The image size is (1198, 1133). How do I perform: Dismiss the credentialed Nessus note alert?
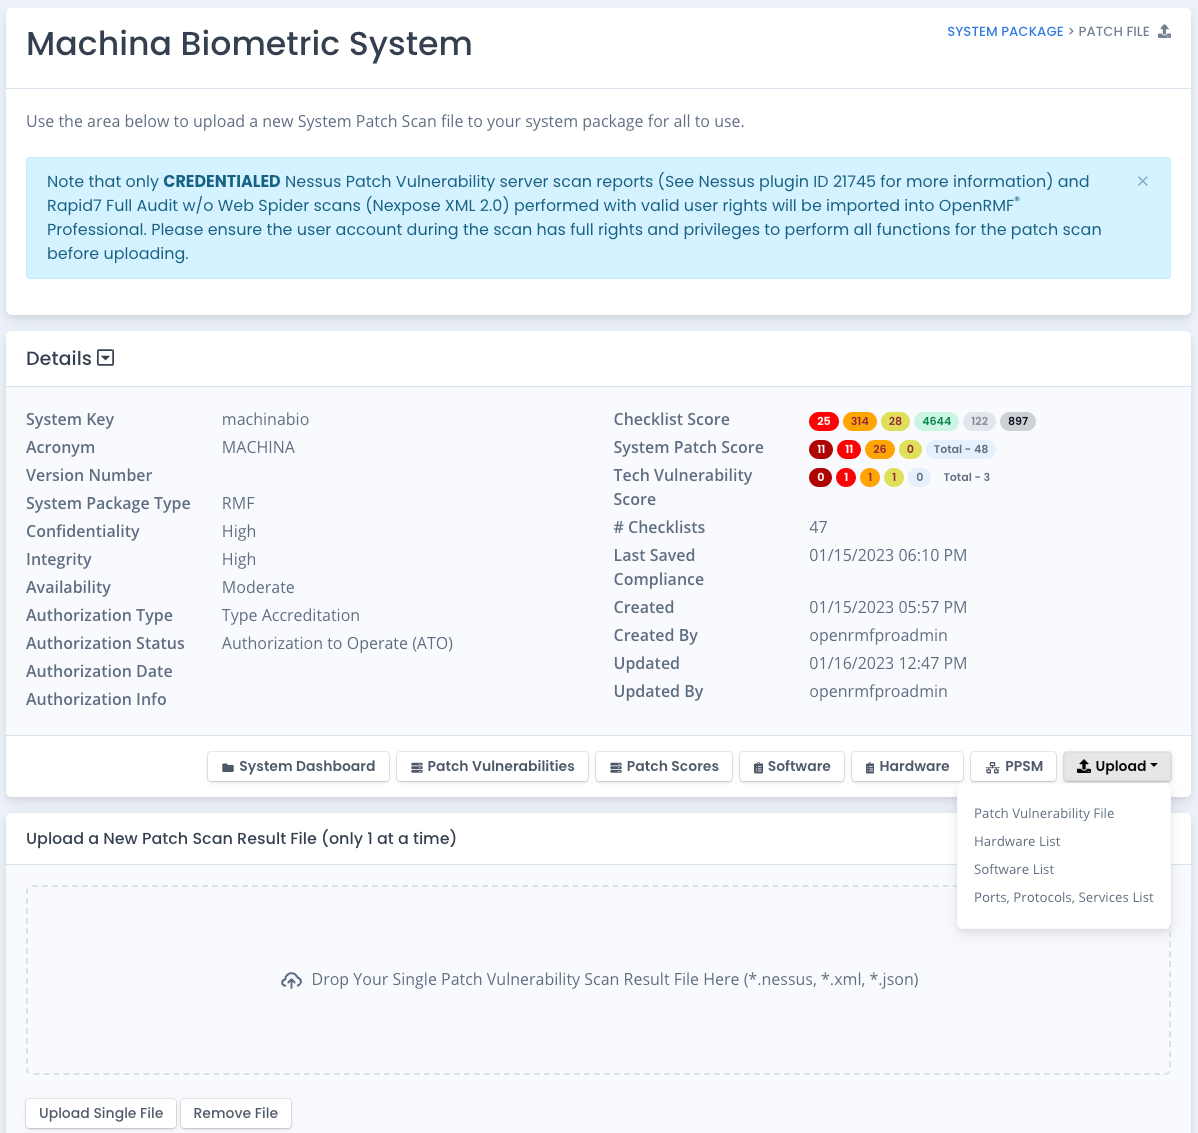tap(1142, 181)
